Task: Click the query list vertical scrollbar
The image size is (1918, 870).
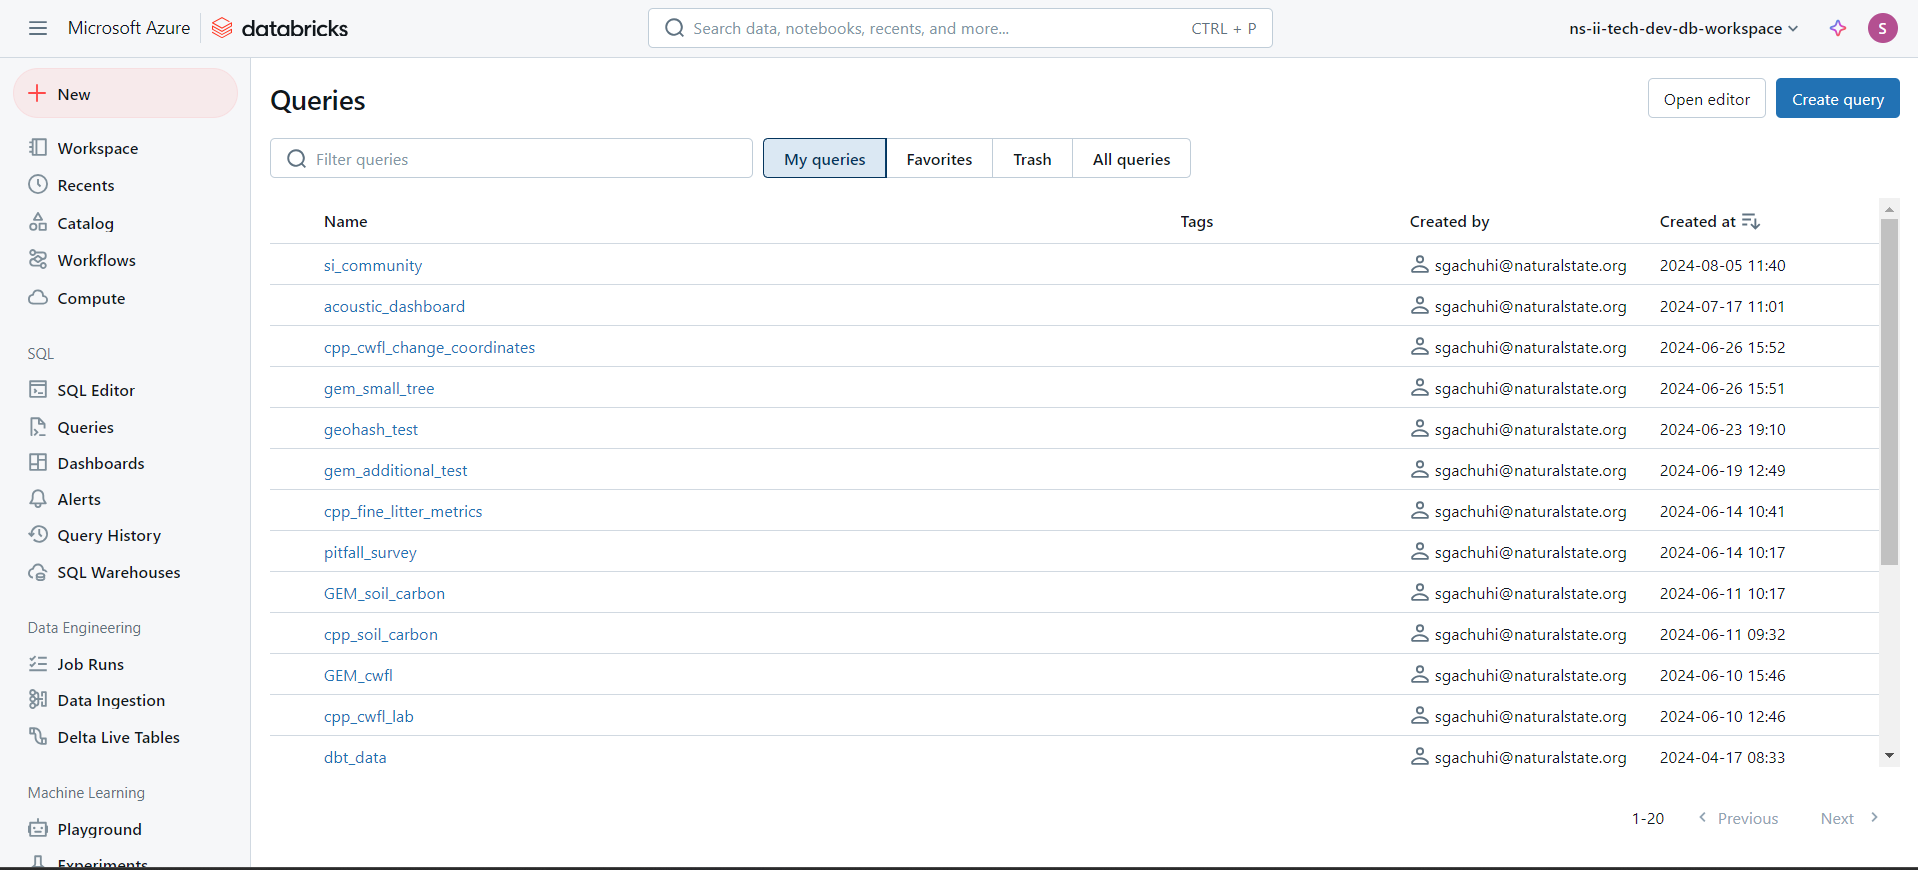Action: pos(1889,392)
